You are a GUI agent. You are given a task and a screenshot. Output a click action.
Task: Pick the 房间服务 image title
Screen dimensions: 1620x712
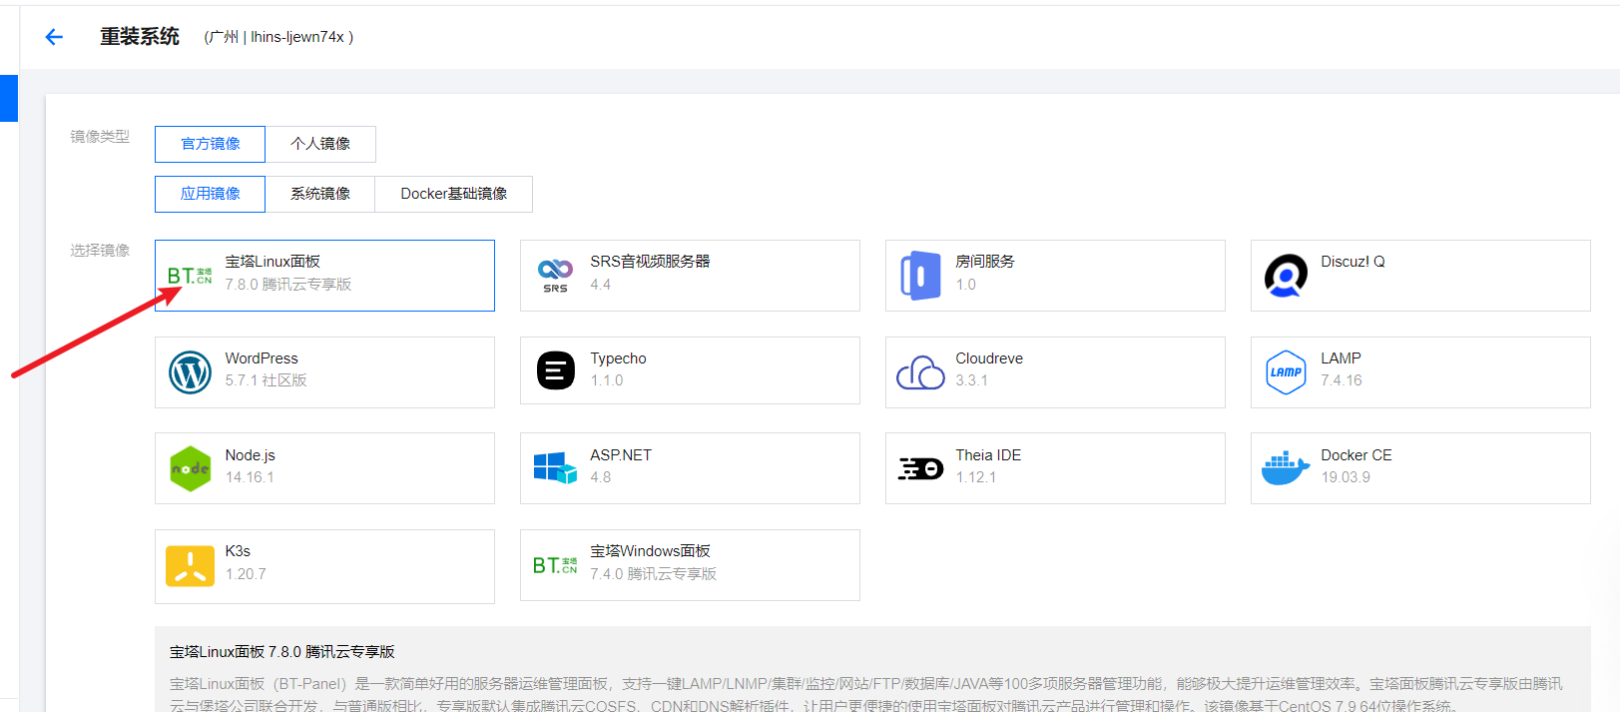pyautogui.click(x=985, y=261)
